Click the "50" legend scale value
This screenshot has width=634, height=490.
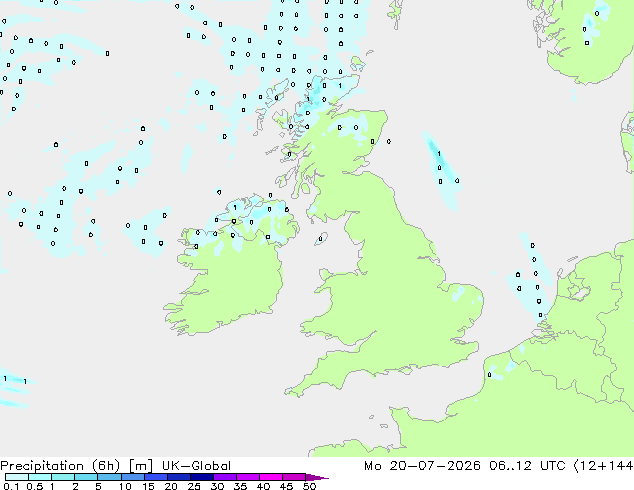[309, 486]
